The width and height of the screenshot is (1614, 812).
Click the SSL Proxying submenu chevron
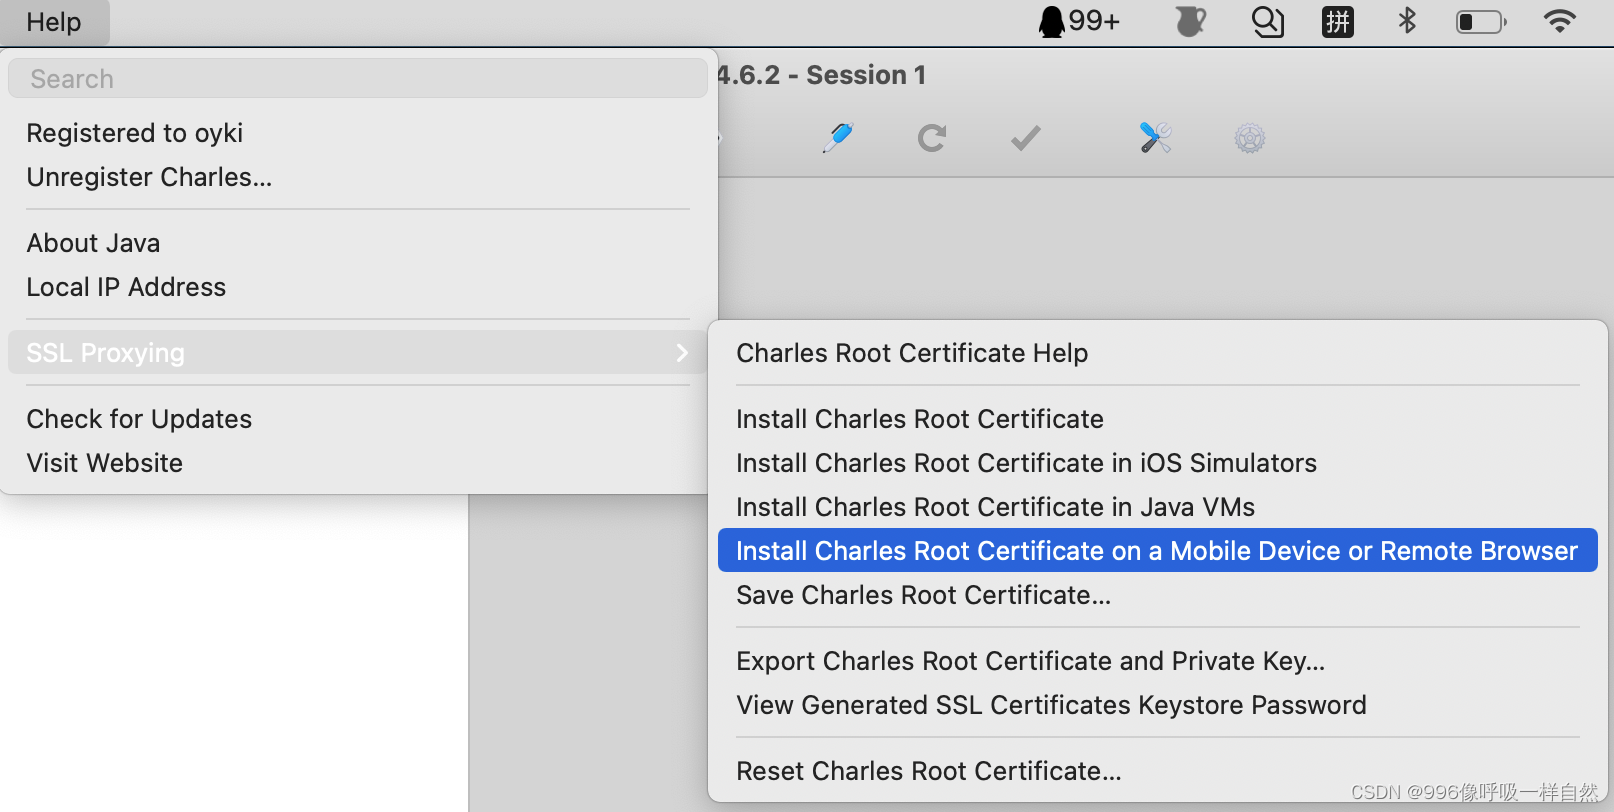[x=682, y=353]
